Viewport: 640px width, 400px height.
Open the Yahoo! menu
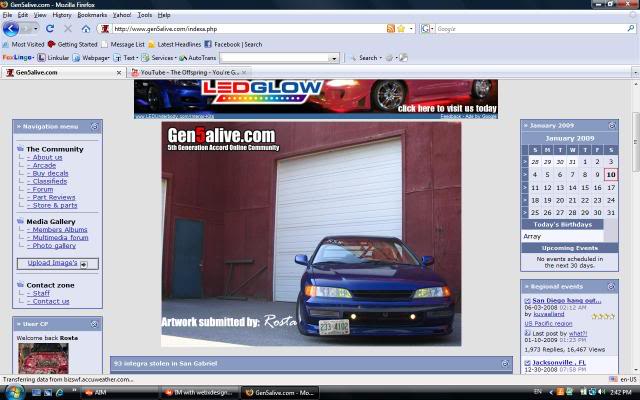[122, 15]
